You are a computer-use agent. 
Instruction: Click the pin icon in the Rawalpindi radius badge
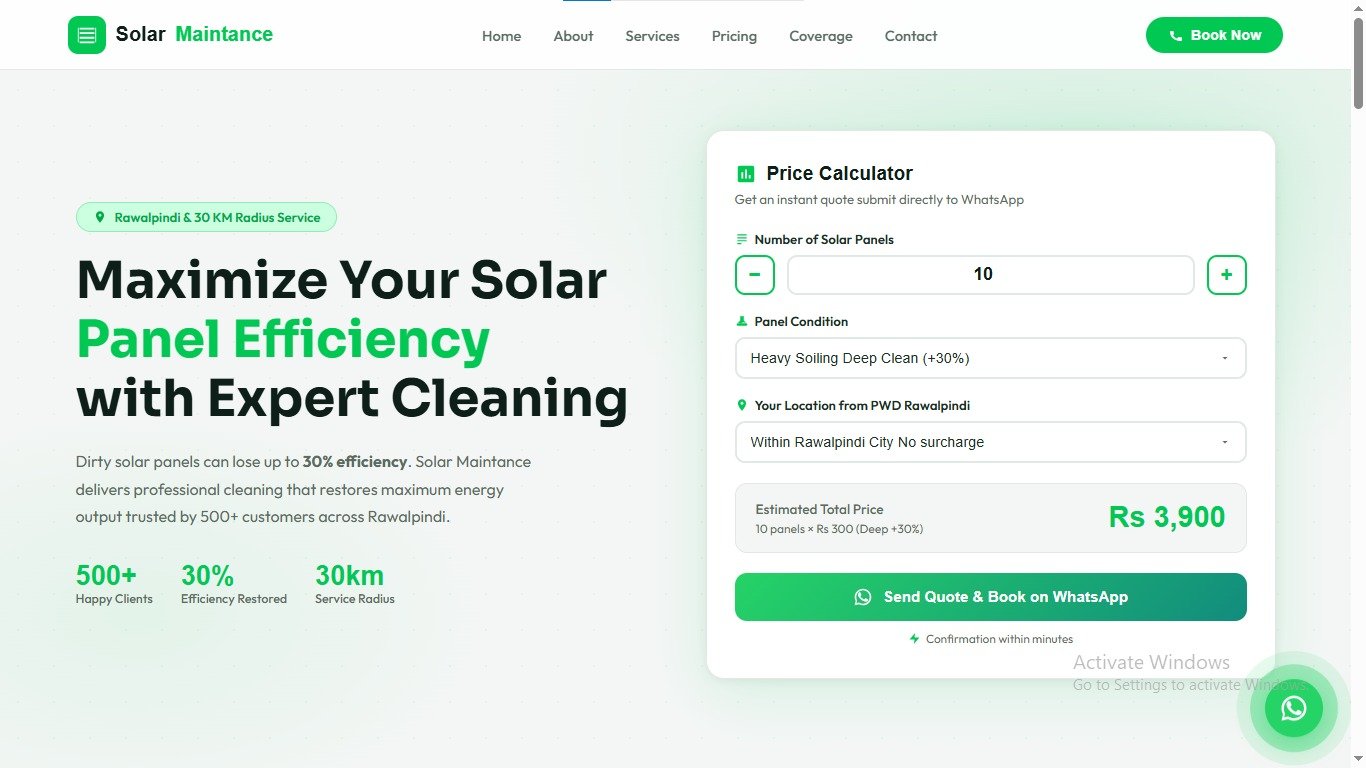coord(100,216)
